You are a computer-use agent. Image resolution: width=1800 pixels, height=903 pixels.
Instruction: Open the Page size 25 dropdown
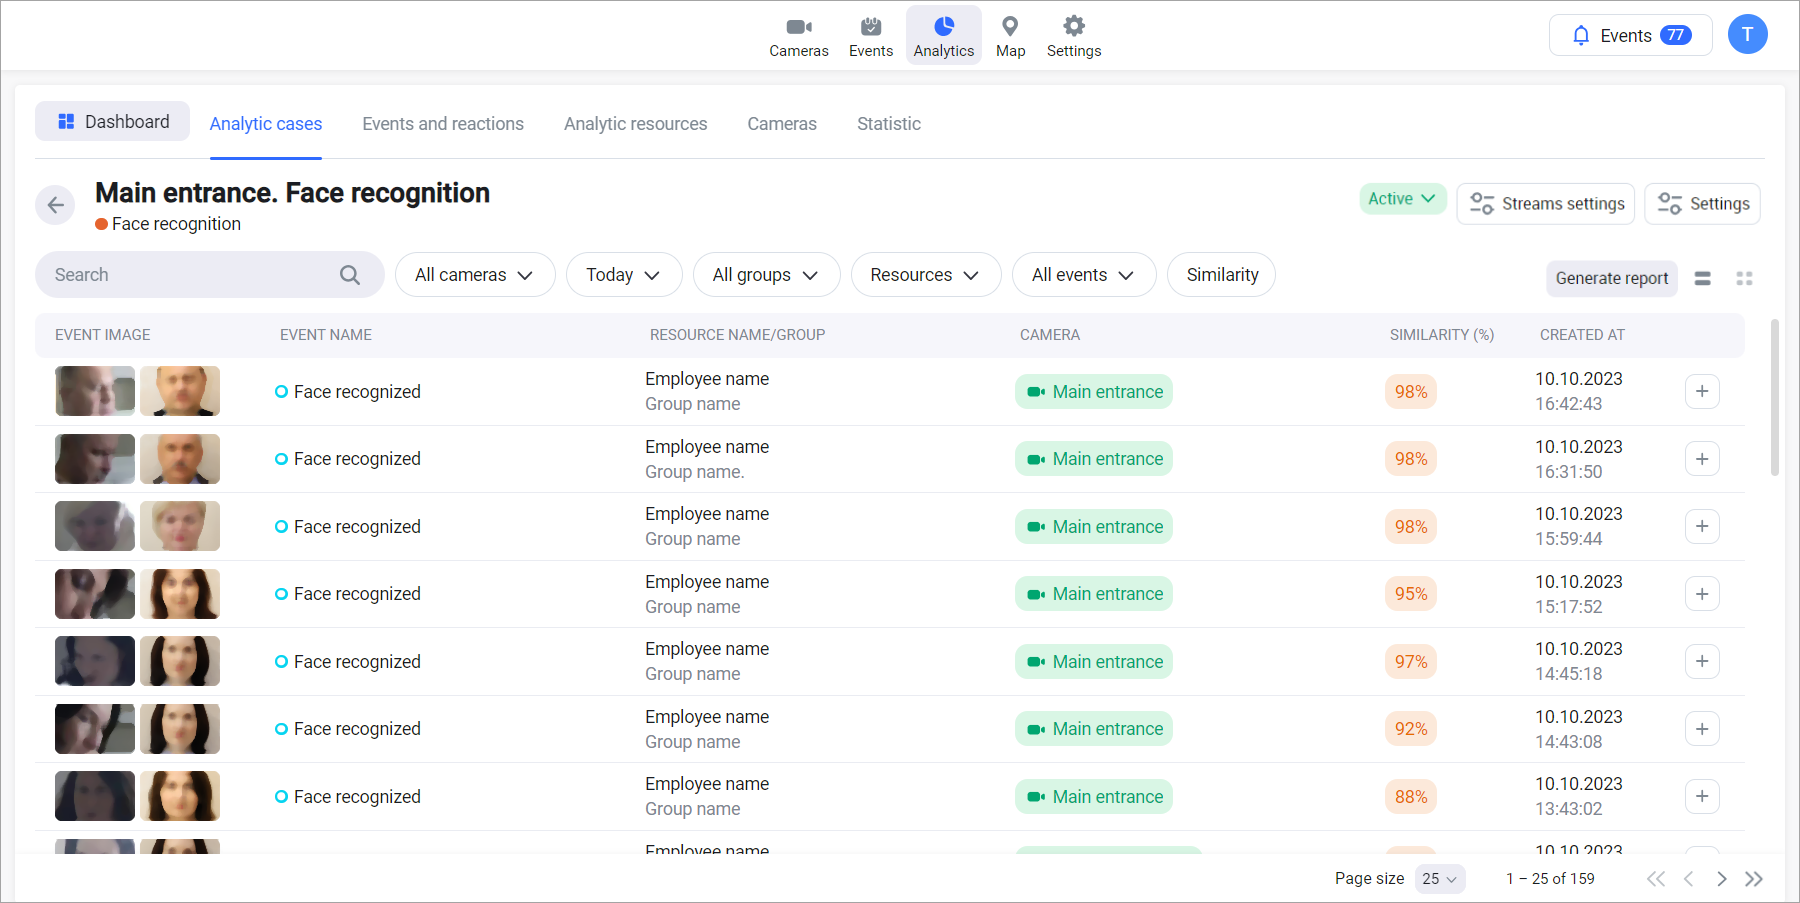click(1439, 879)
